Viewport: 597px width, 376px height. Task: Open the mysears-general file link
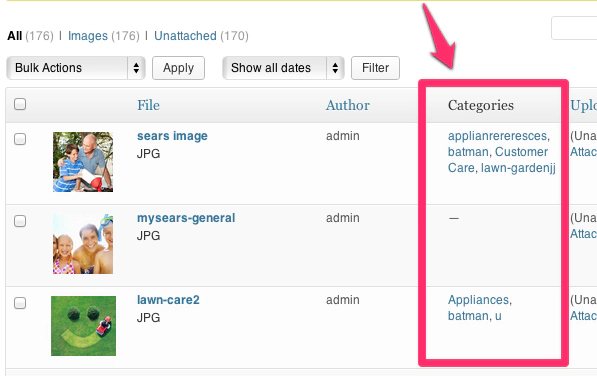(x=186, y=218)
